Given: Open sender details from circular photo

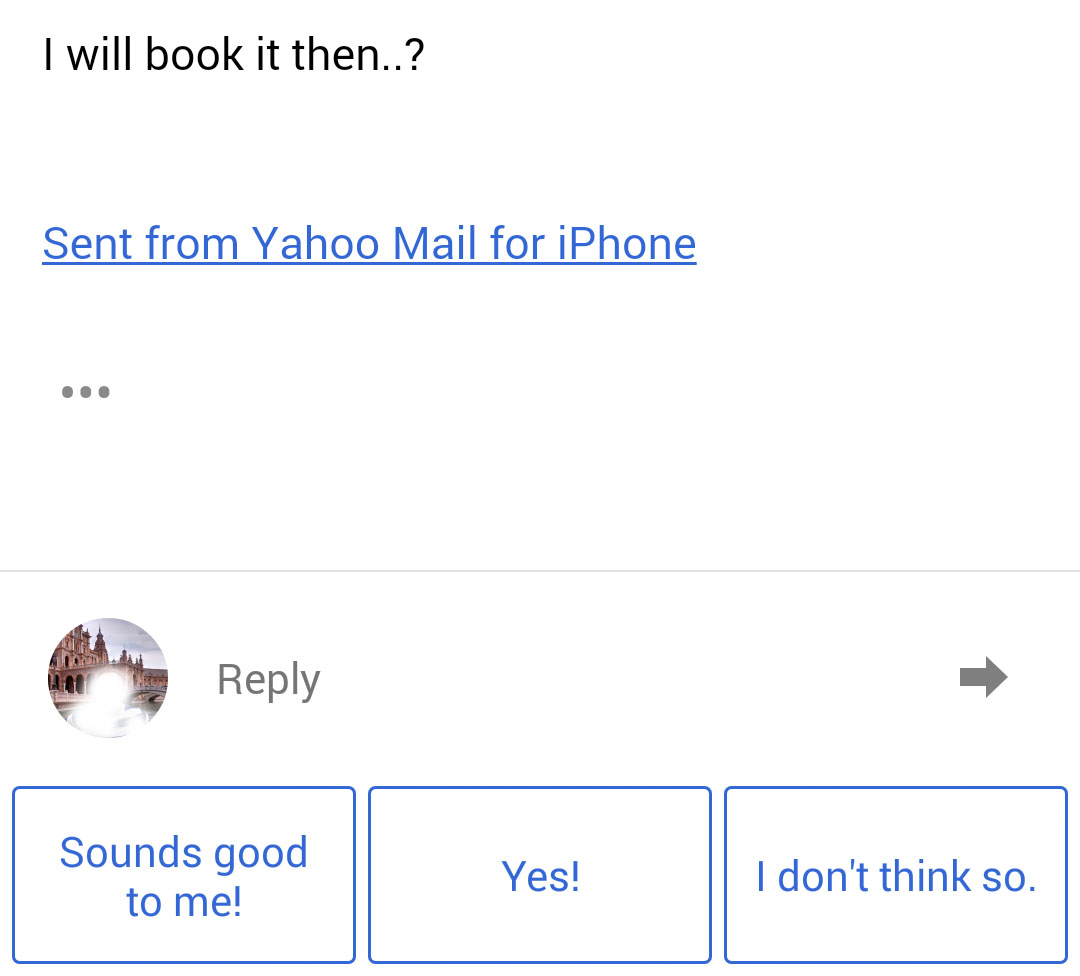Looking at the screenshot, I should tap(107, 677).
